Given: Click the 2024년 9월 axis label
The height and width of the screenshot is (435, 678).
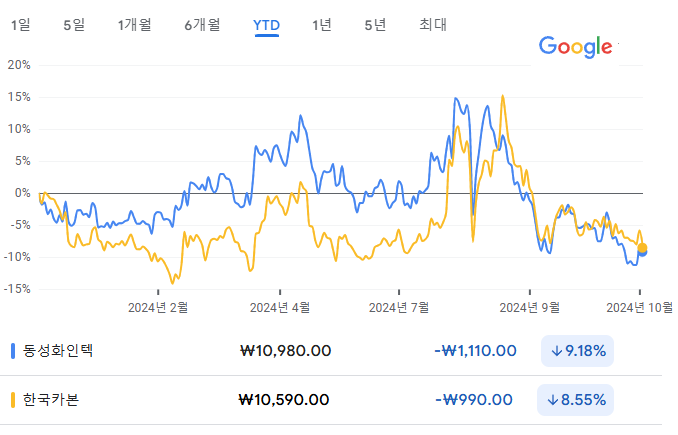Looking at the screenshot, I should click(x=530, y=308).
